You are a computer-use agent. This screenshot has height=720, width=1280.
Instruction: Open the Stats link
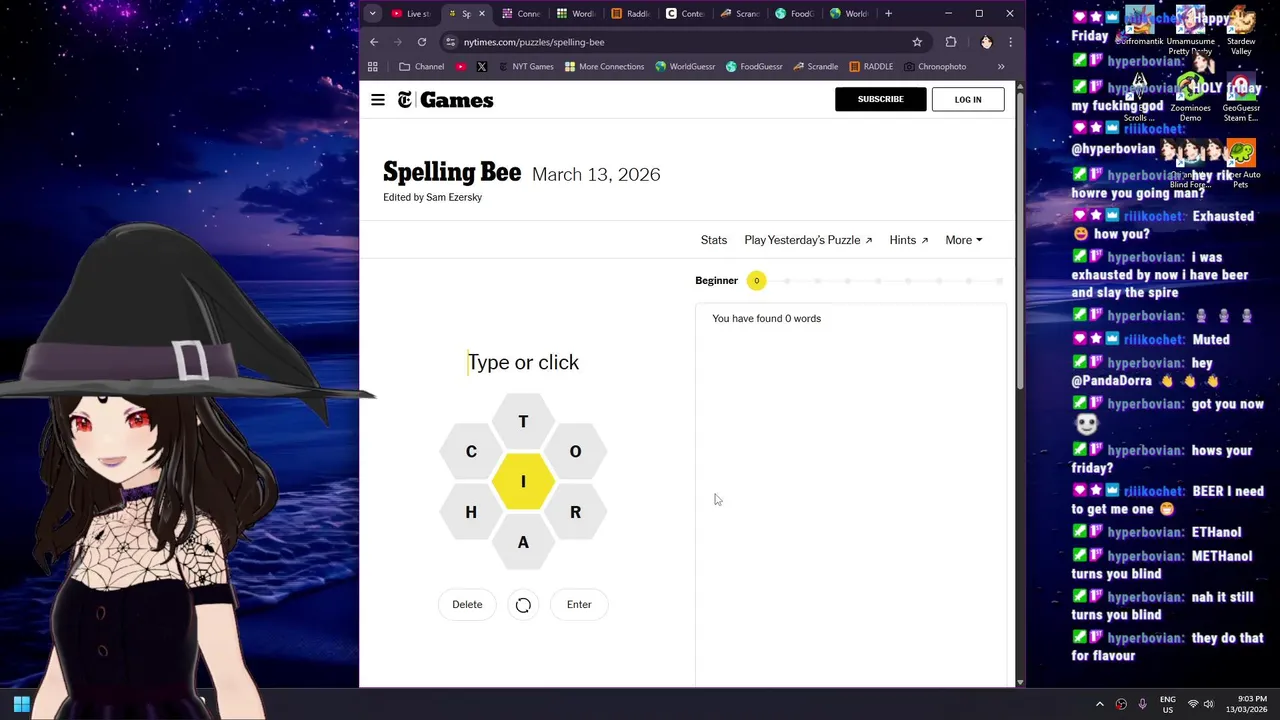click(714, 240)
